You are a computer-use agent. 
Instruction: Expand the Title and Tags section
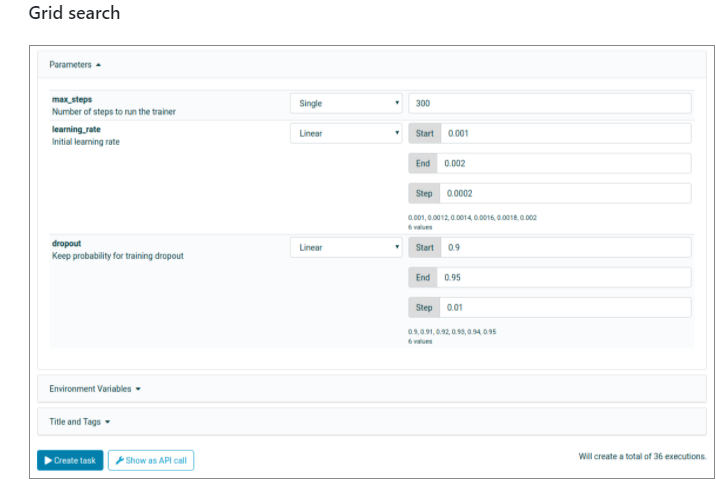[80, 422]
